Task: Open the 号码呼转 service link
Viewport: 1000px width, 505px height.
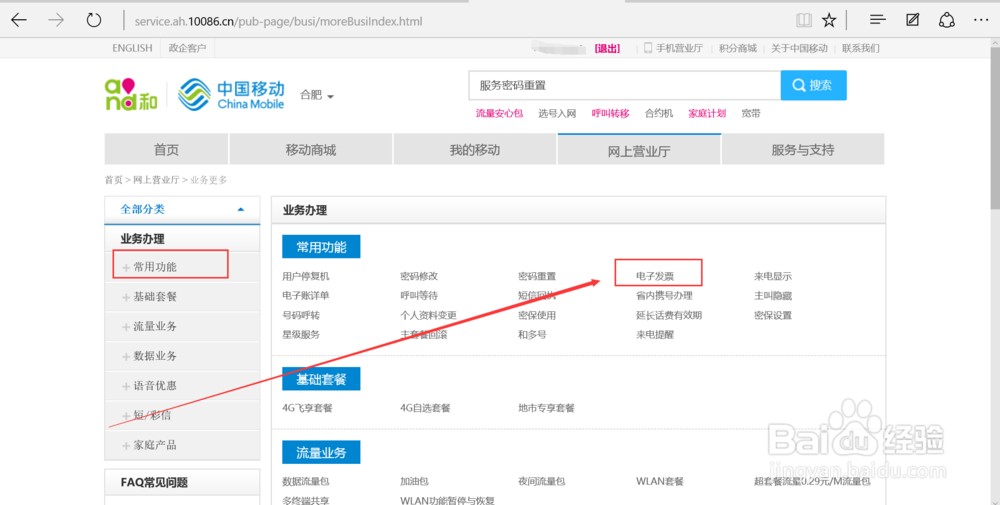Action: 301,315
